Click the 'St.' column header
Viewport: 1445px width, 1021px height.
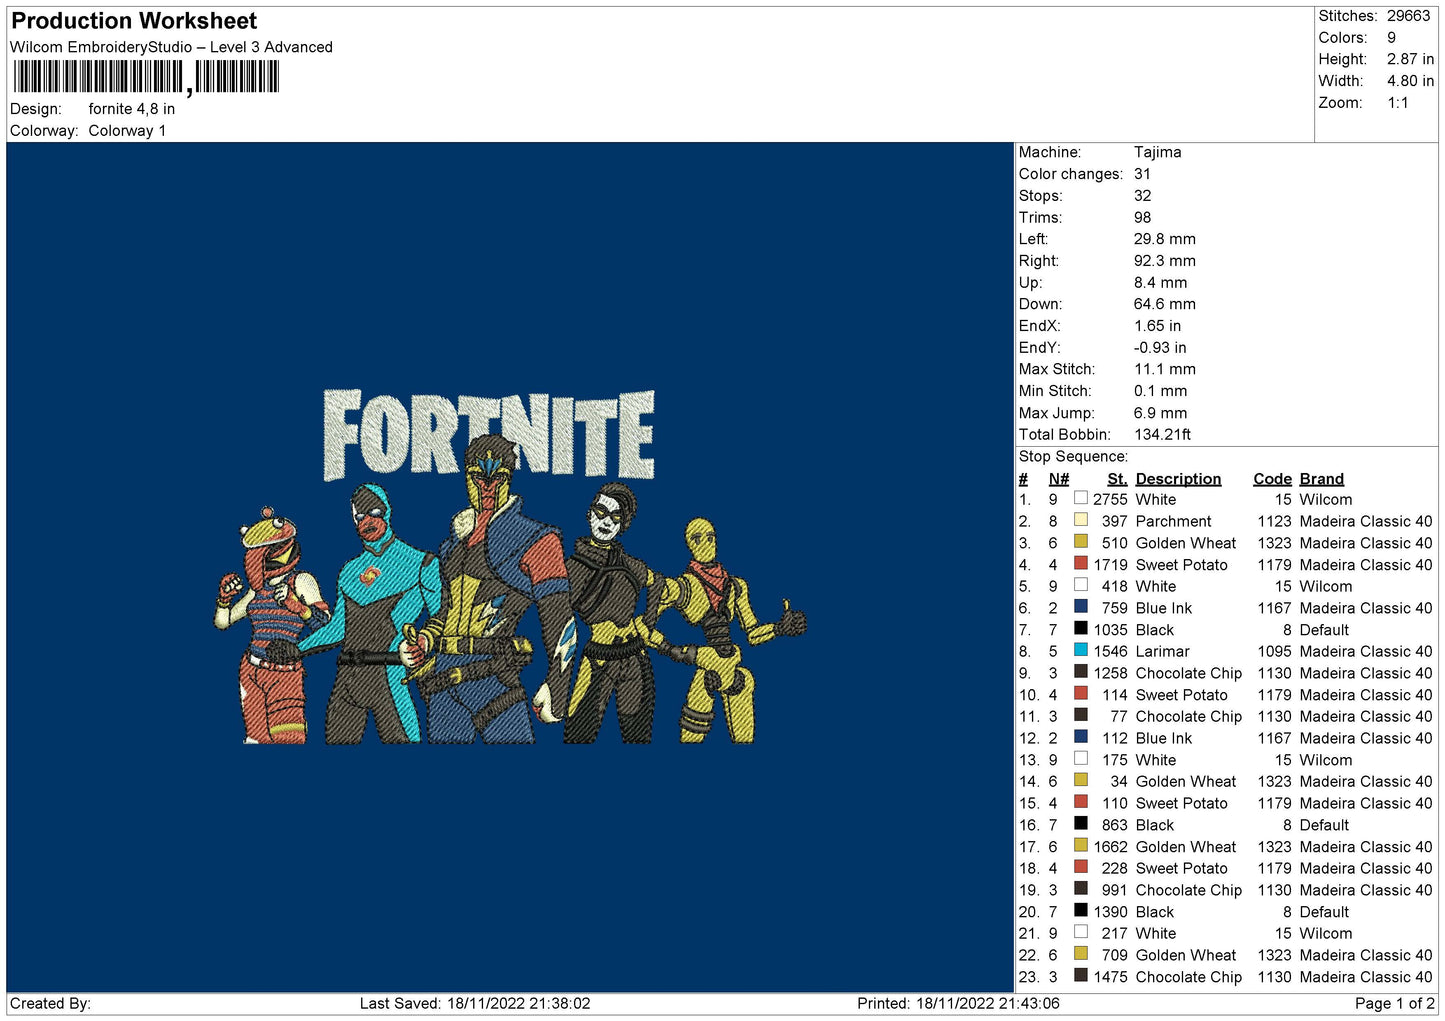click(1118, 479)
